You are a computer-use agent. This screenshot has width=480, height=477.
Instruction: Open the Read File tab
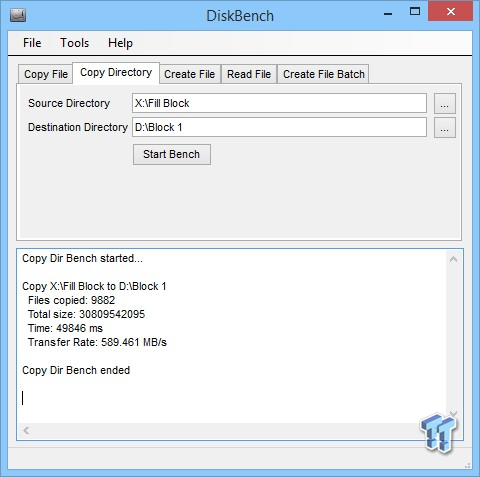249,74
